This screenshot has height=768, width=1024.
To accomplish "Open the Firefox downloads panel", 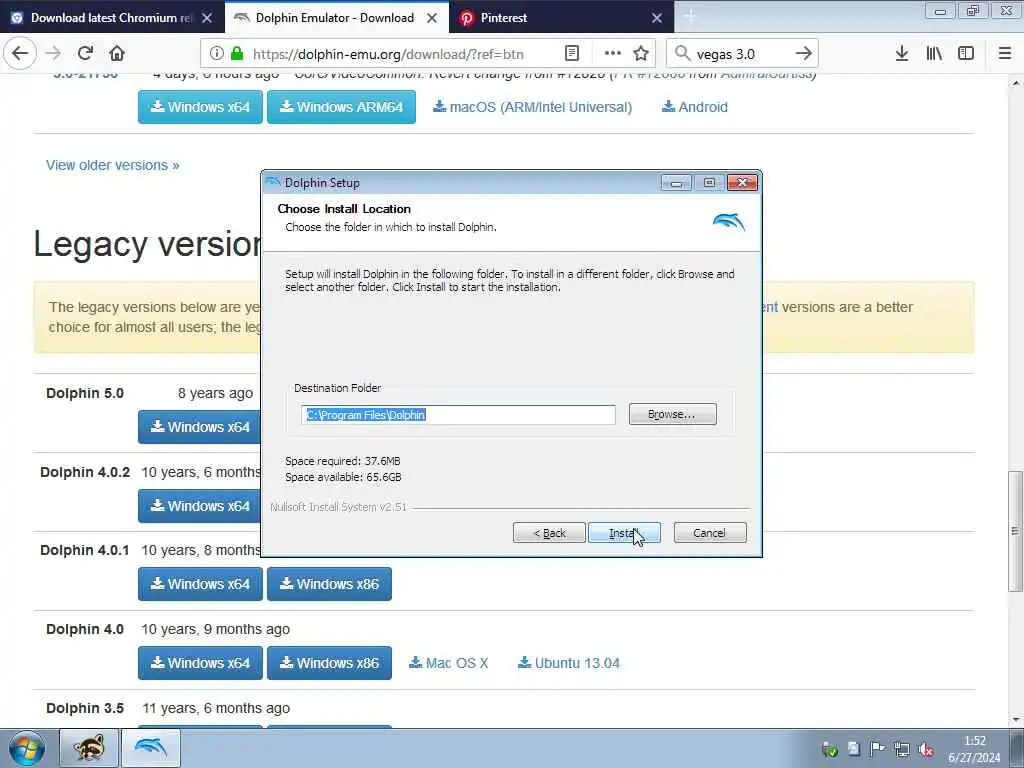I will [x=901, y=54].
